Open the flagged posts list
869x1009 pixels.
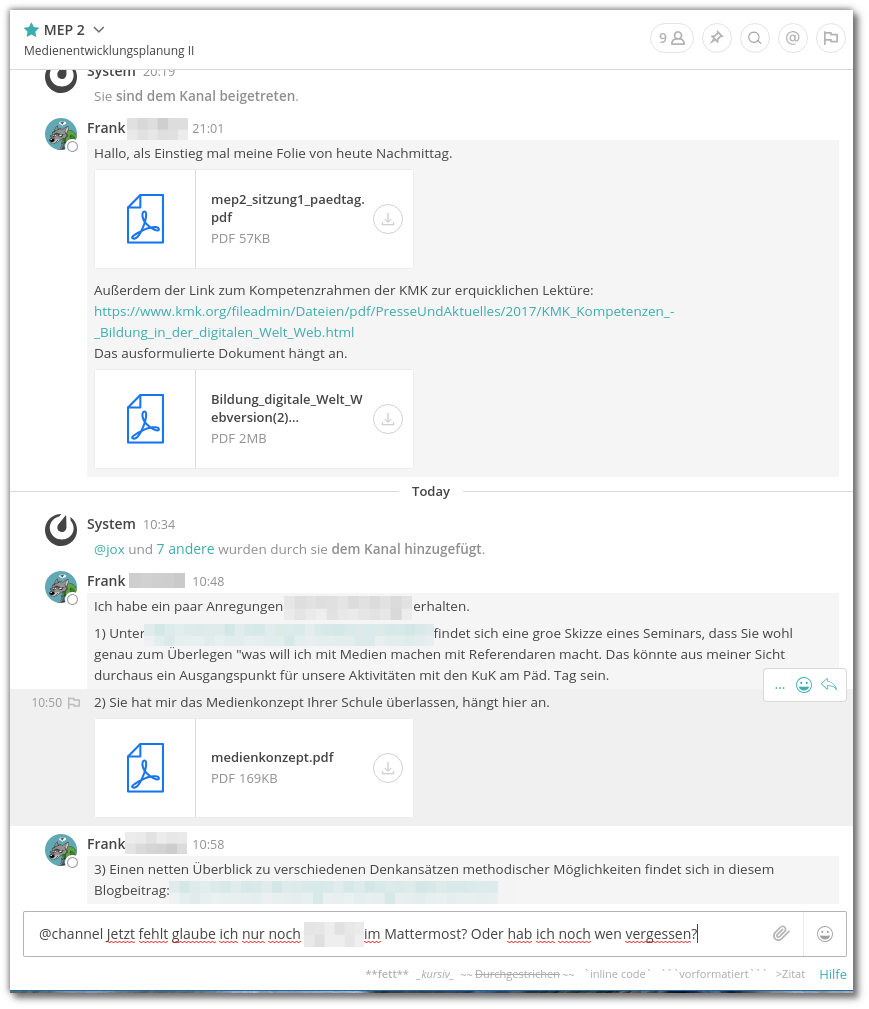[x=830, y=38]
